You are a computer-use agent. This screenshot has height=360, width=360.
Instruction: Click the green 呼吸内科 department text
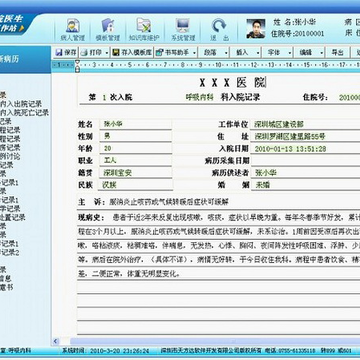tap(199, 97)
